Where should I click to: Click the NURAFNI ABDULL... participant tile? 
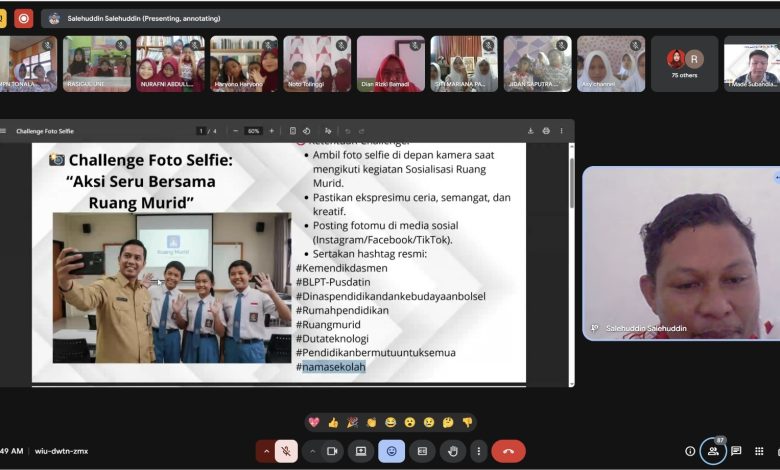(171, 64)
